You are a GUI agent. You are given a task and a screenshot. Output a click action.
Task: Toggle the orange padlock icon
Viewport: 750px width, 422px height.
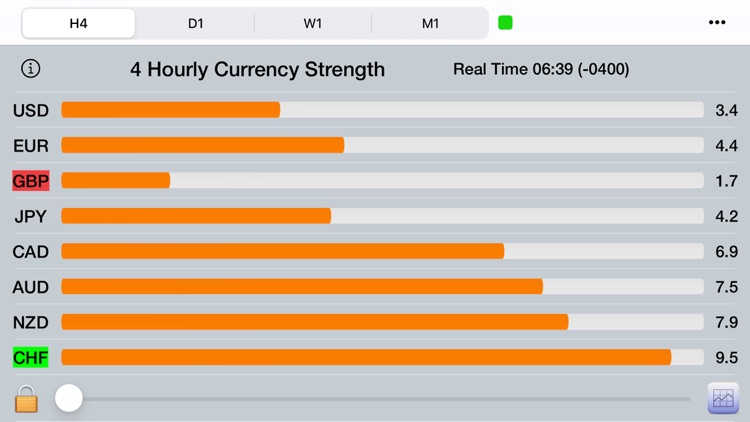click(27, 399)
